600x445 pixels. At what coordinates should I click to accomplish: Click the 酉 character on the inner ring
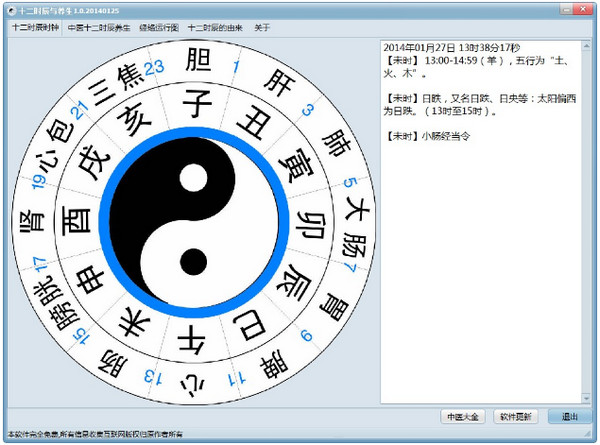coord(77,221)
